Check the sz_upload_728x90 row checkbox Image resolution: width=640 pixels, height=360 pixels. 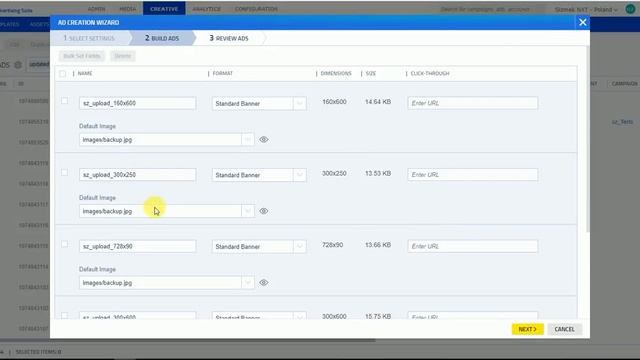click(64, 244)
